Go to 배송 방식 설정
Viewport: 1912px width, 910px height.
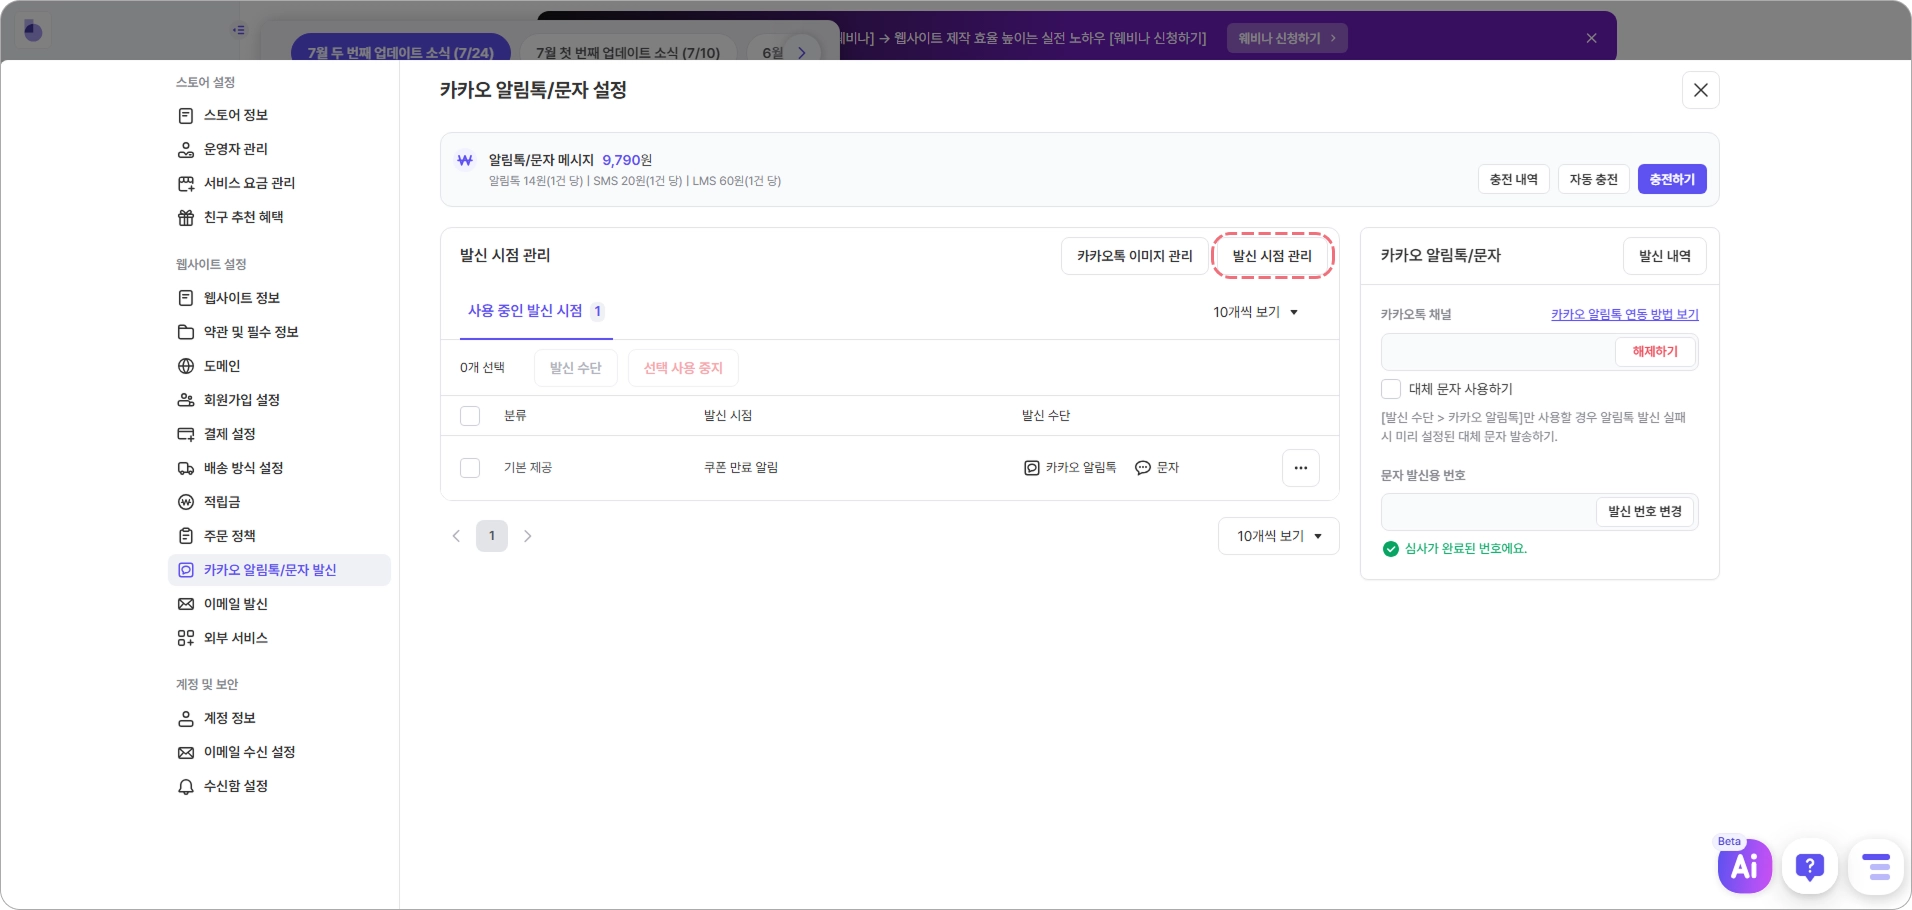point(279,468)
